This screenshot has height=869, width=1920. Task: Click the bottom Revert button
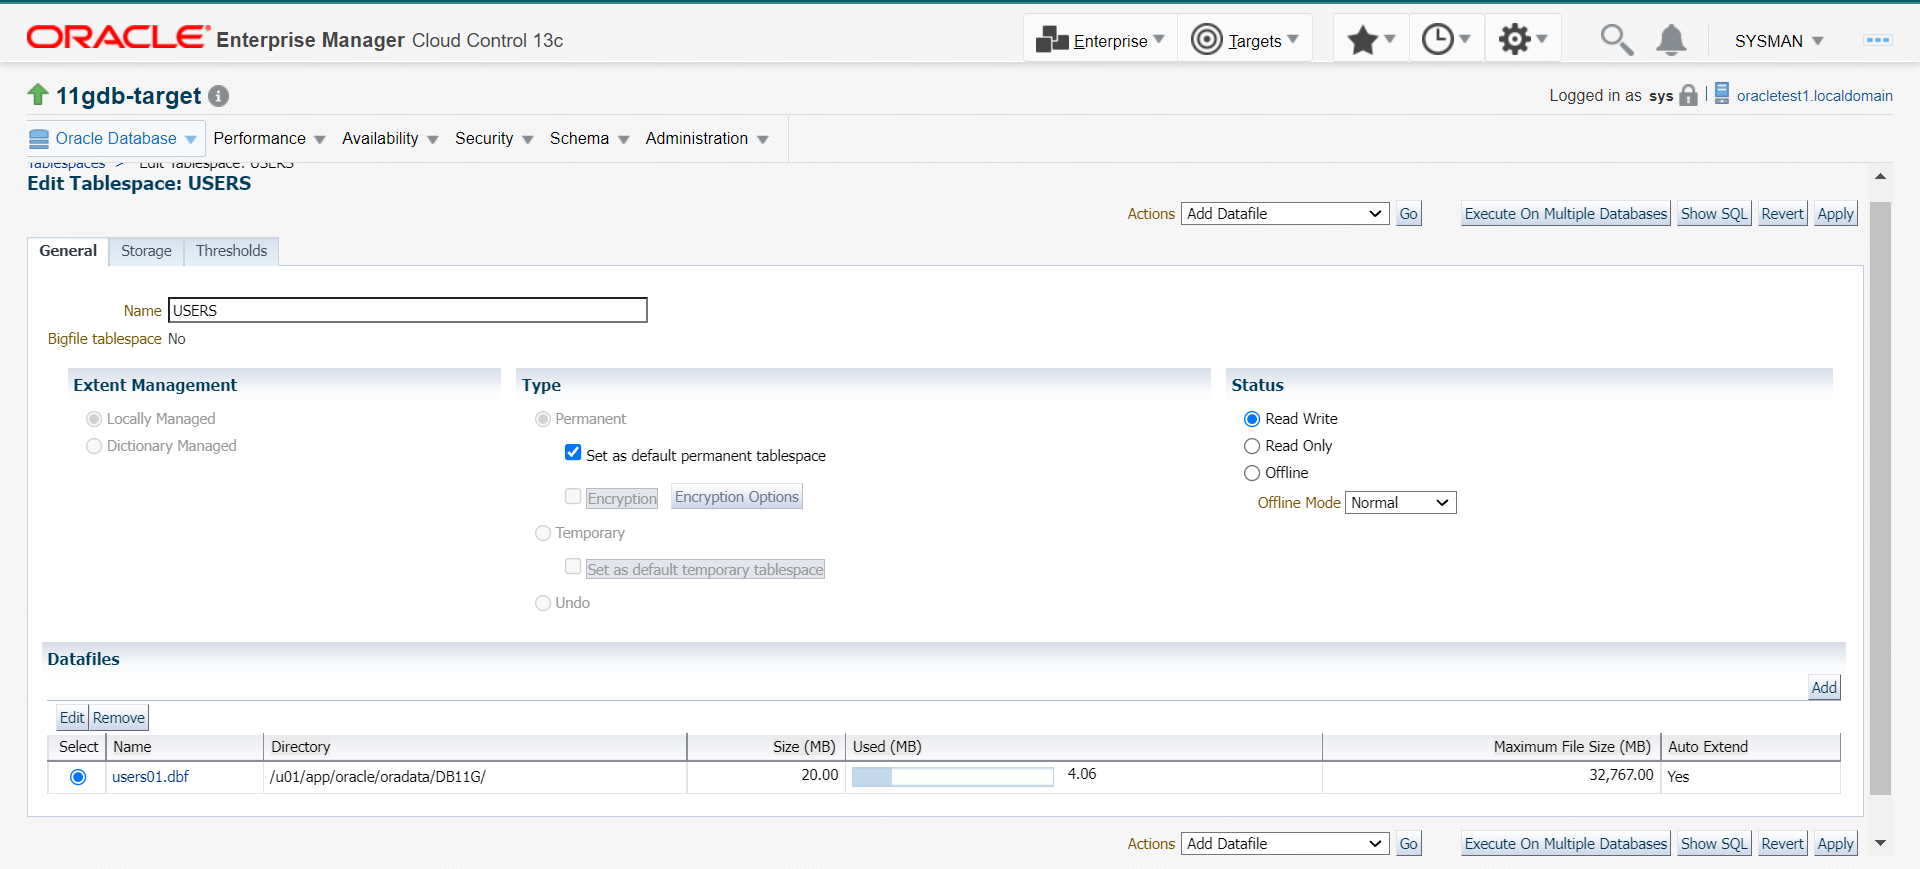(1782, 844)
